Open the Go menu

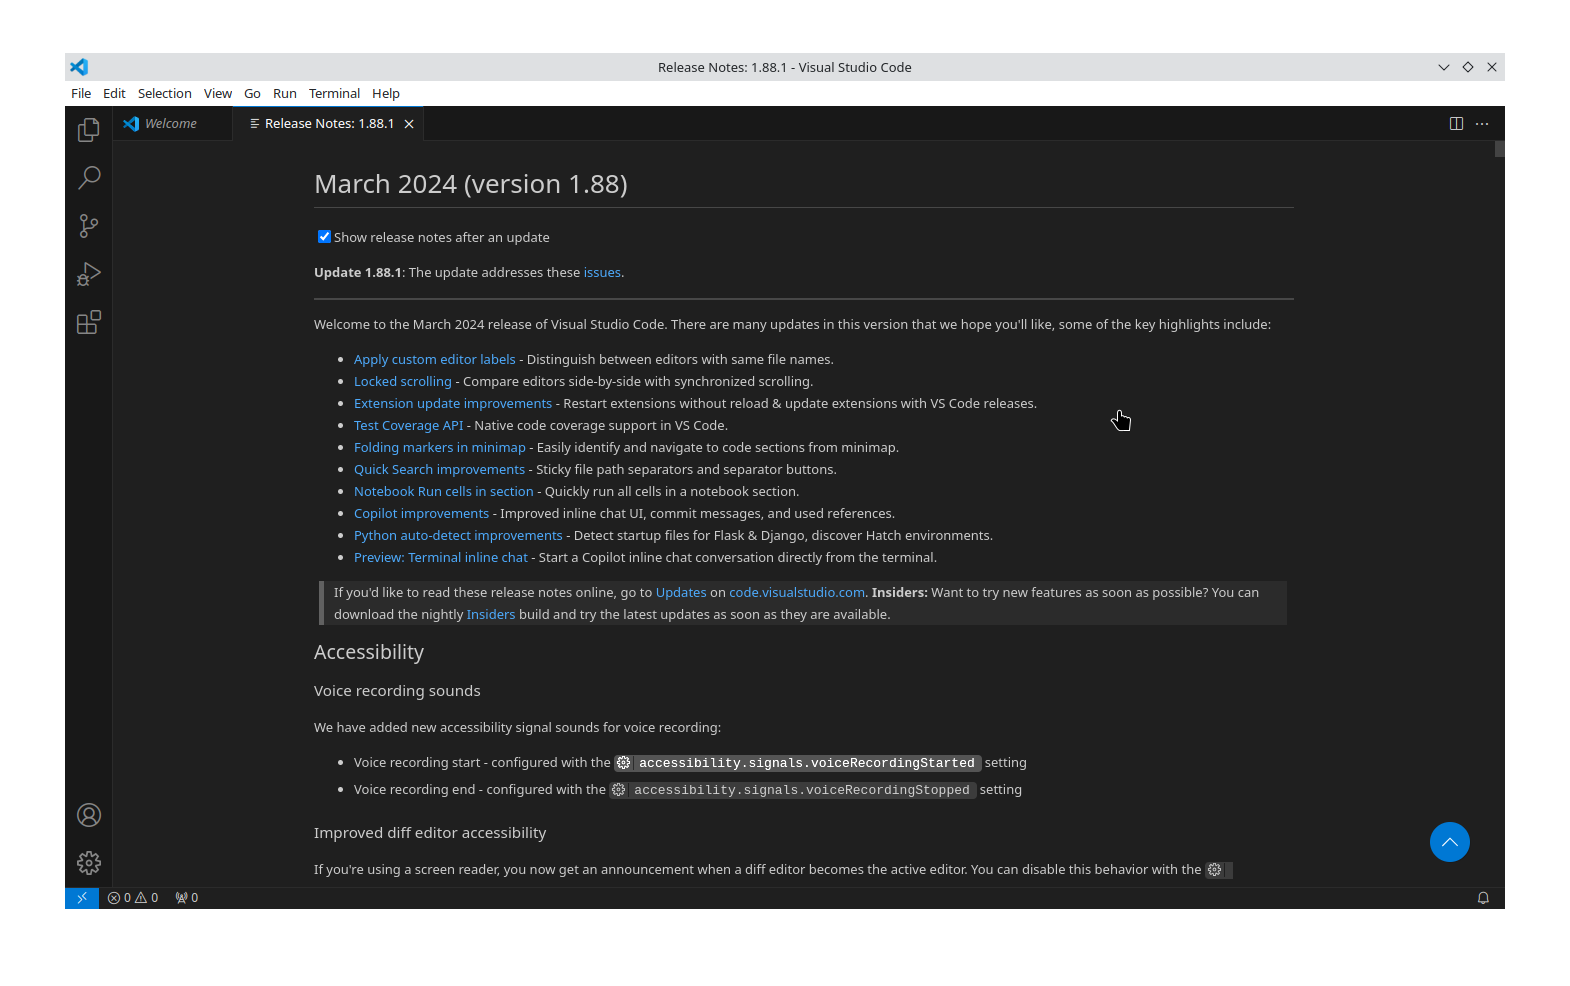click(252, 94)
